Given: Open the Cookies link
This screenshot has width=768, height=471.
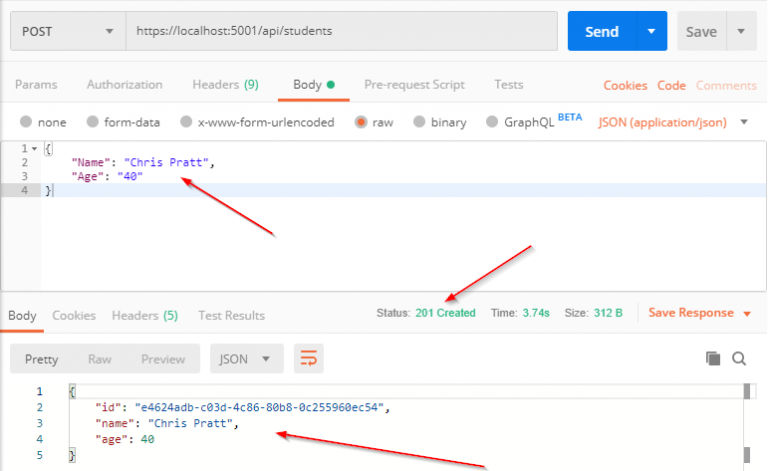Looking at the screenshot, I should coord(625,86).
